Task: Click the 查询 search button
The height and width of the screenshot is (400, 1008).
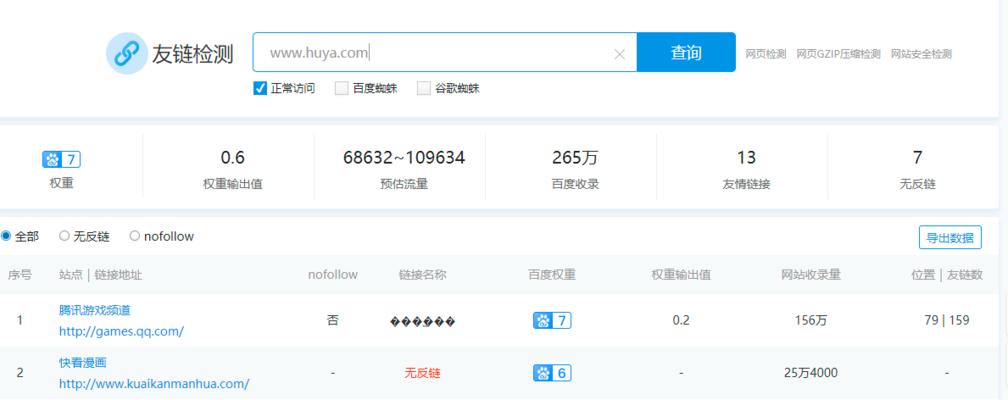Action: tap(686, 52)
